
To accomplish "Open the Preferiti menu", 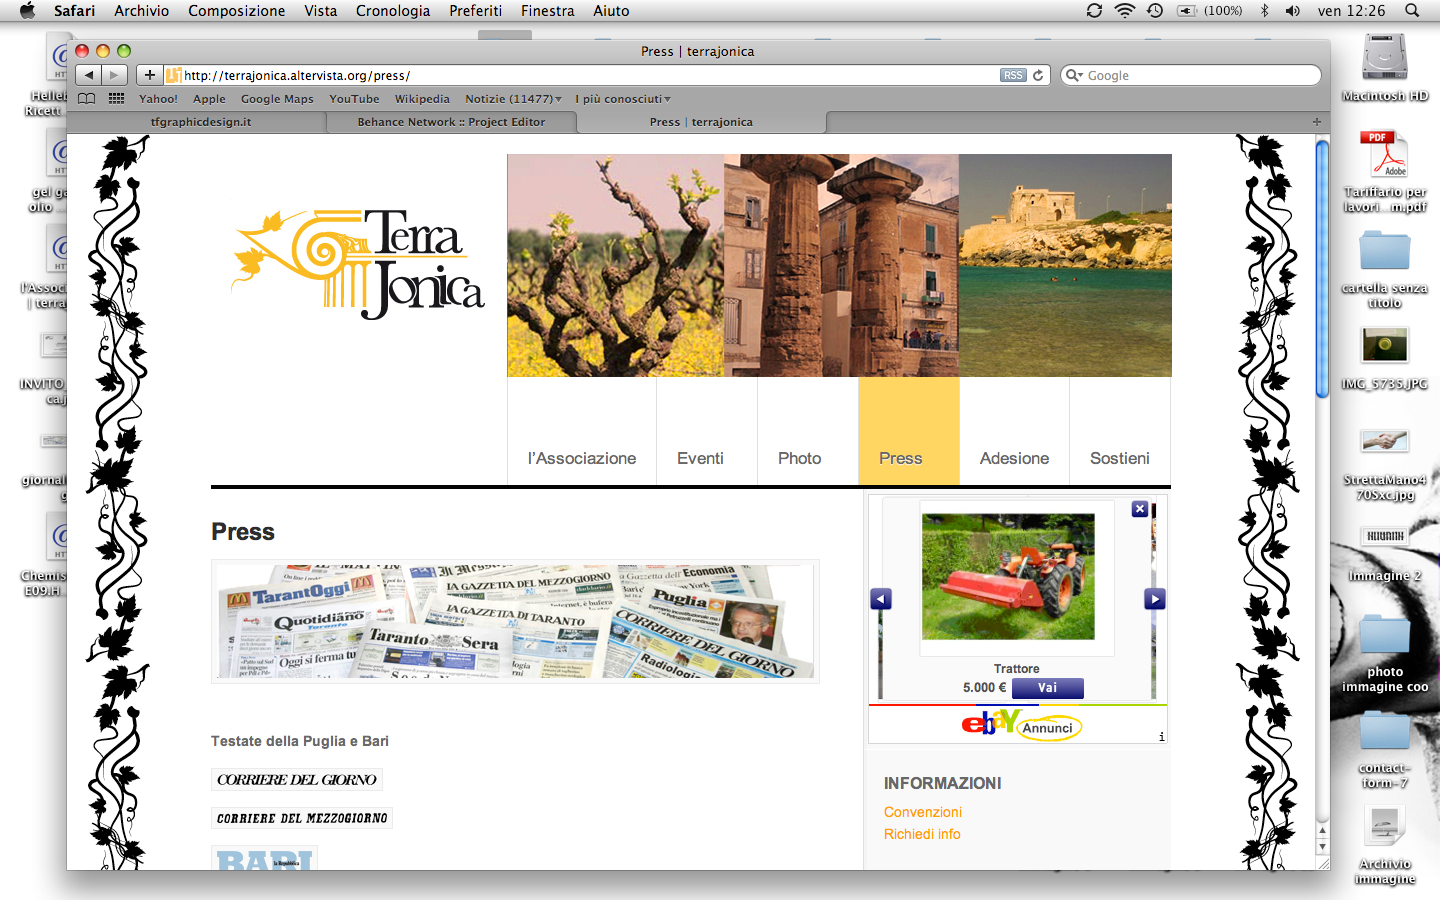I will click(x=475, y=11).
